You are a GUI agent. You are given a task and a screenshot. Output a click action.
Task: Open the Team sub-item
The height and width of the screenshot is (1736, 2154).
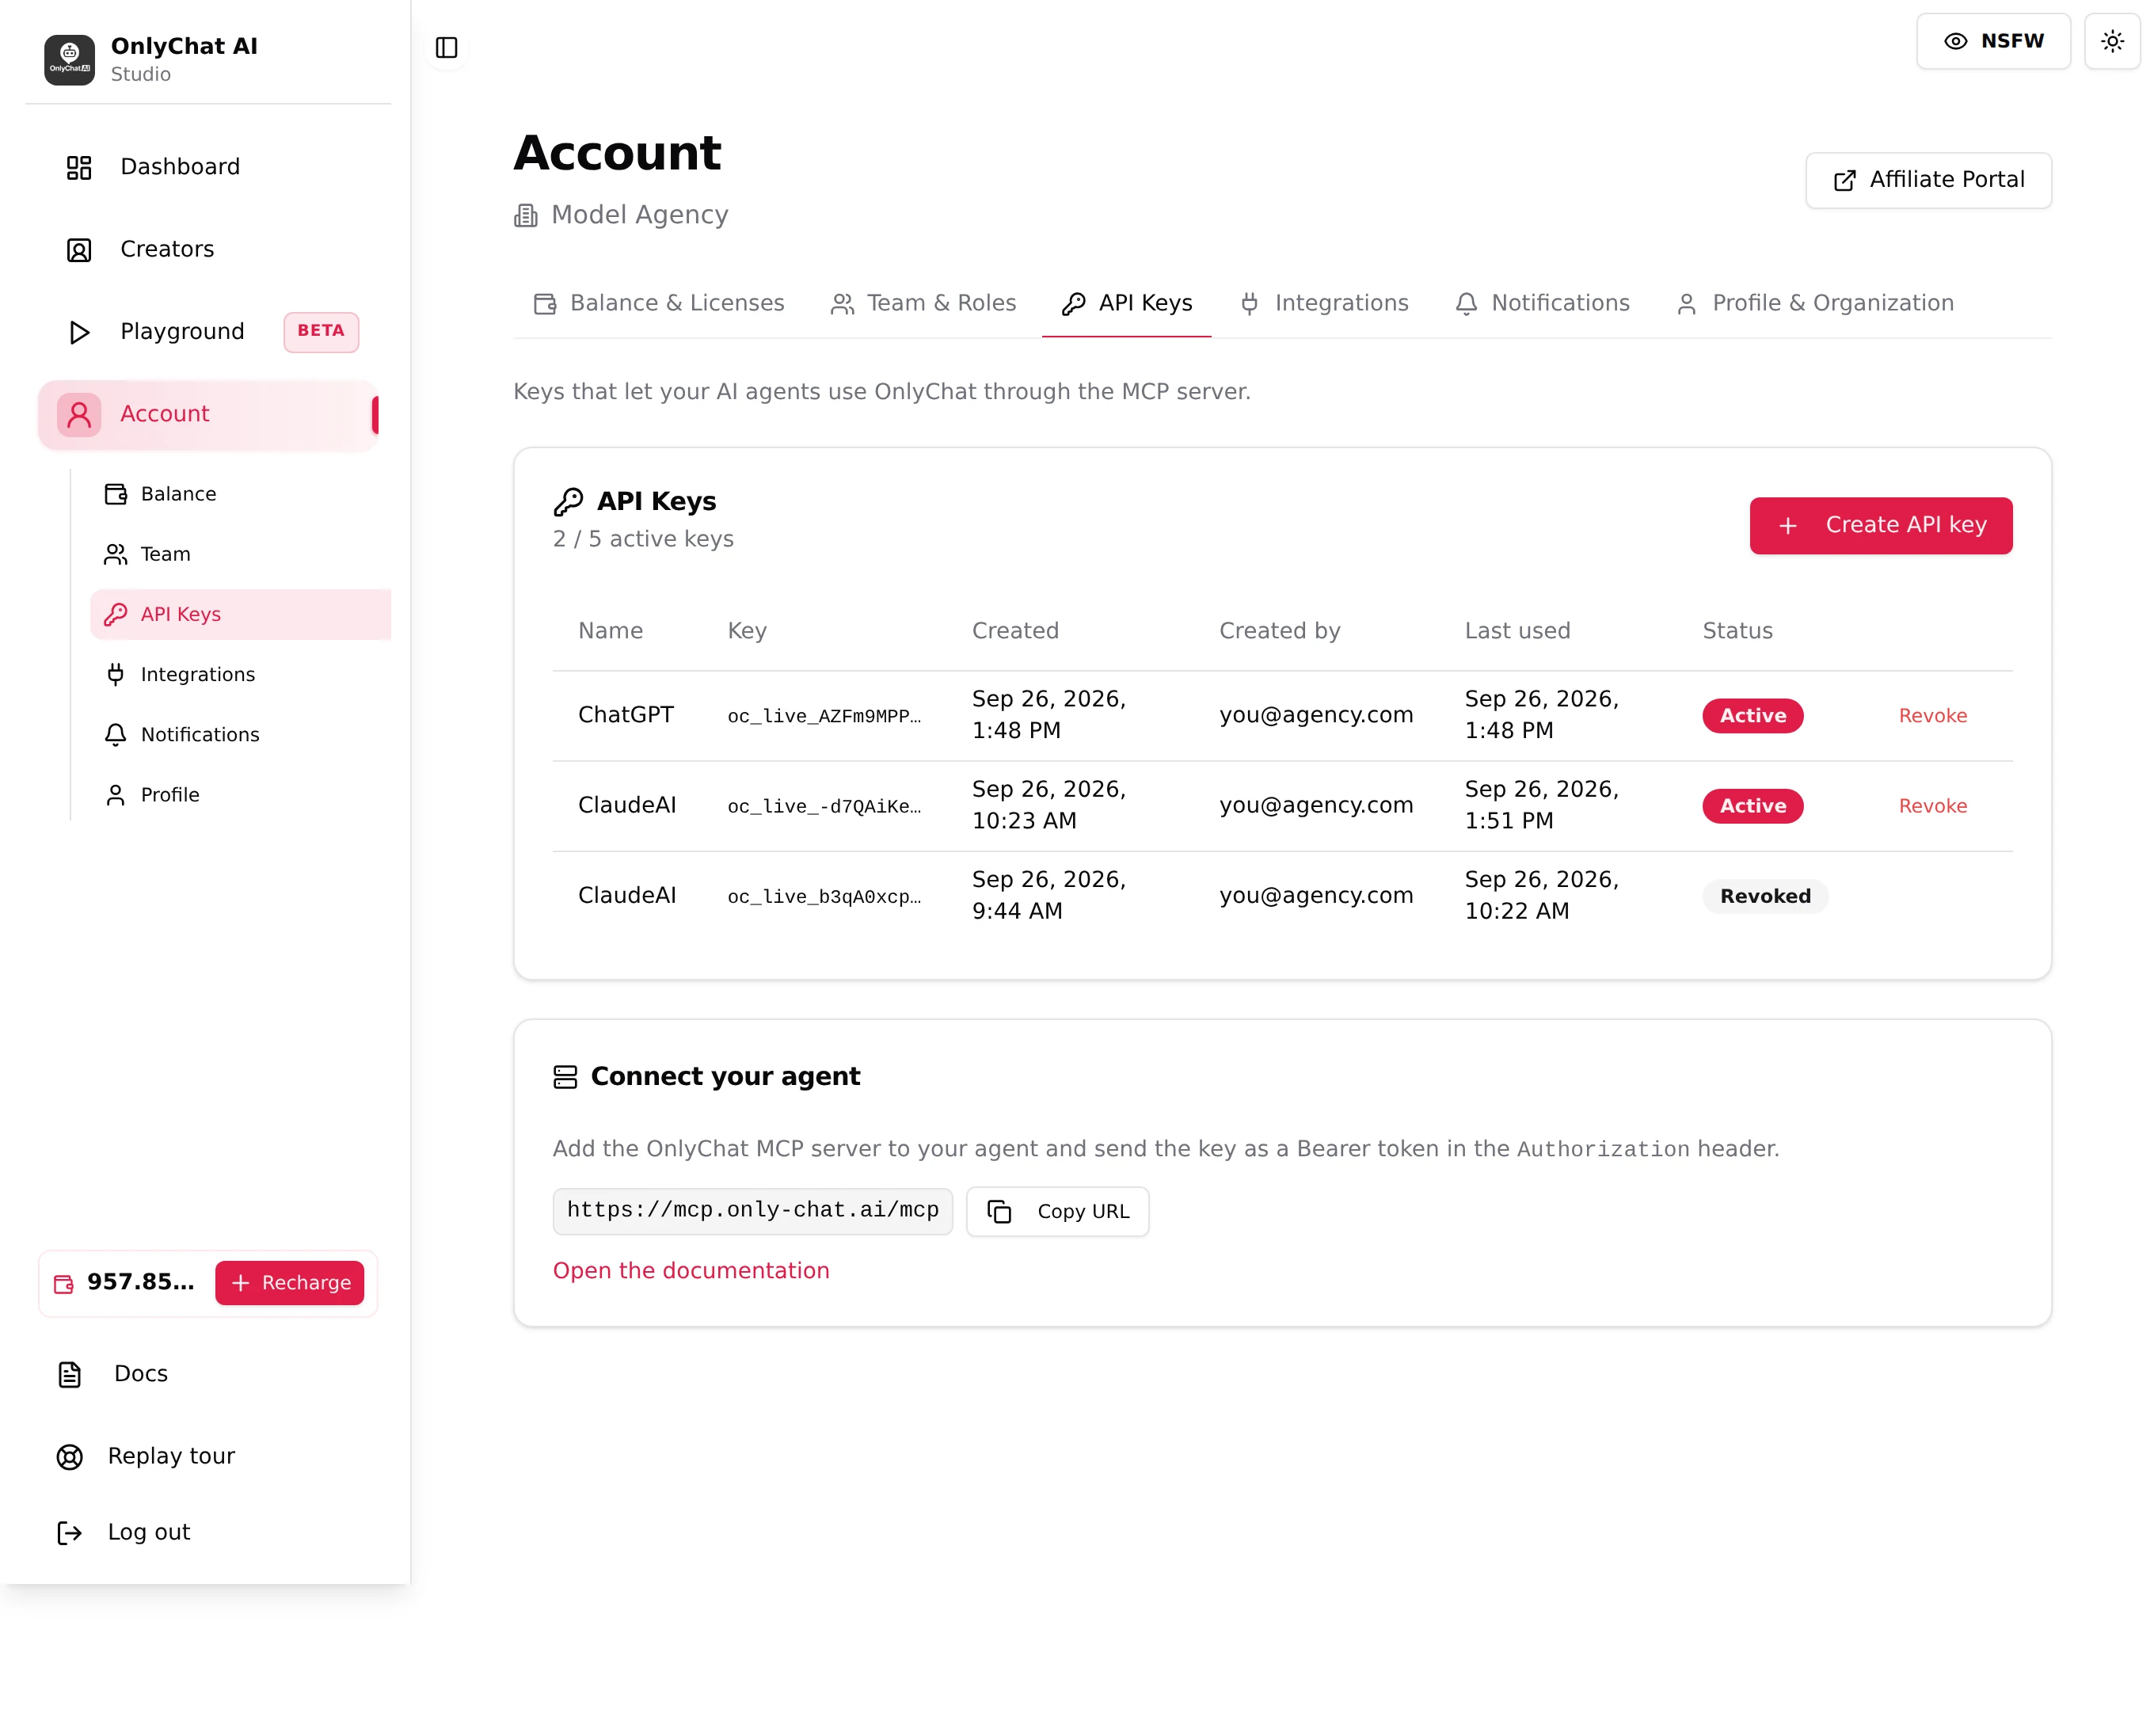tap(240, 554)
